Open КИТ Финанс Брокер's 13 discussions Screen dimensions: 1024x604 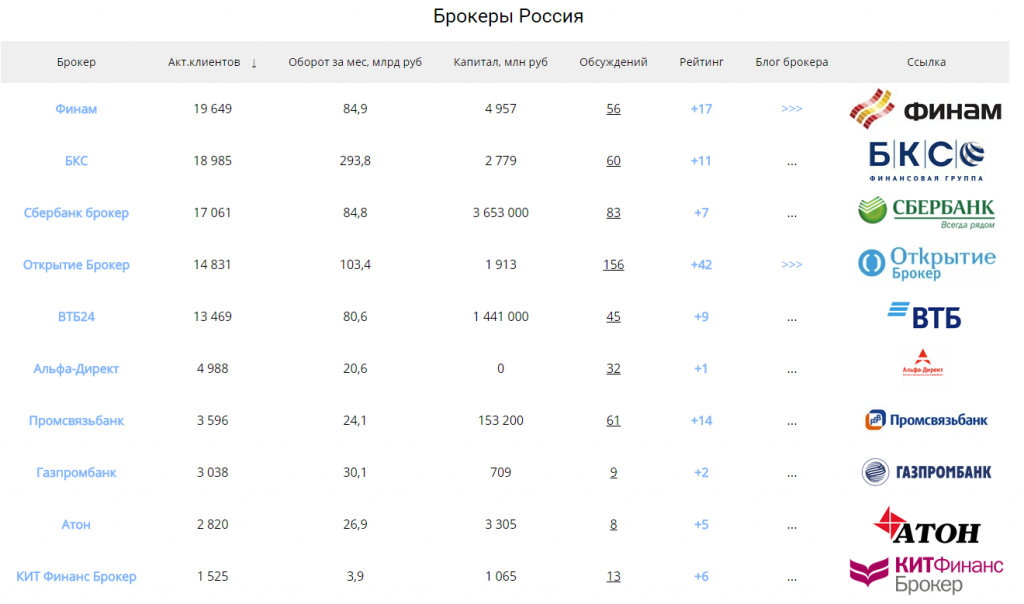click(613, 576)
